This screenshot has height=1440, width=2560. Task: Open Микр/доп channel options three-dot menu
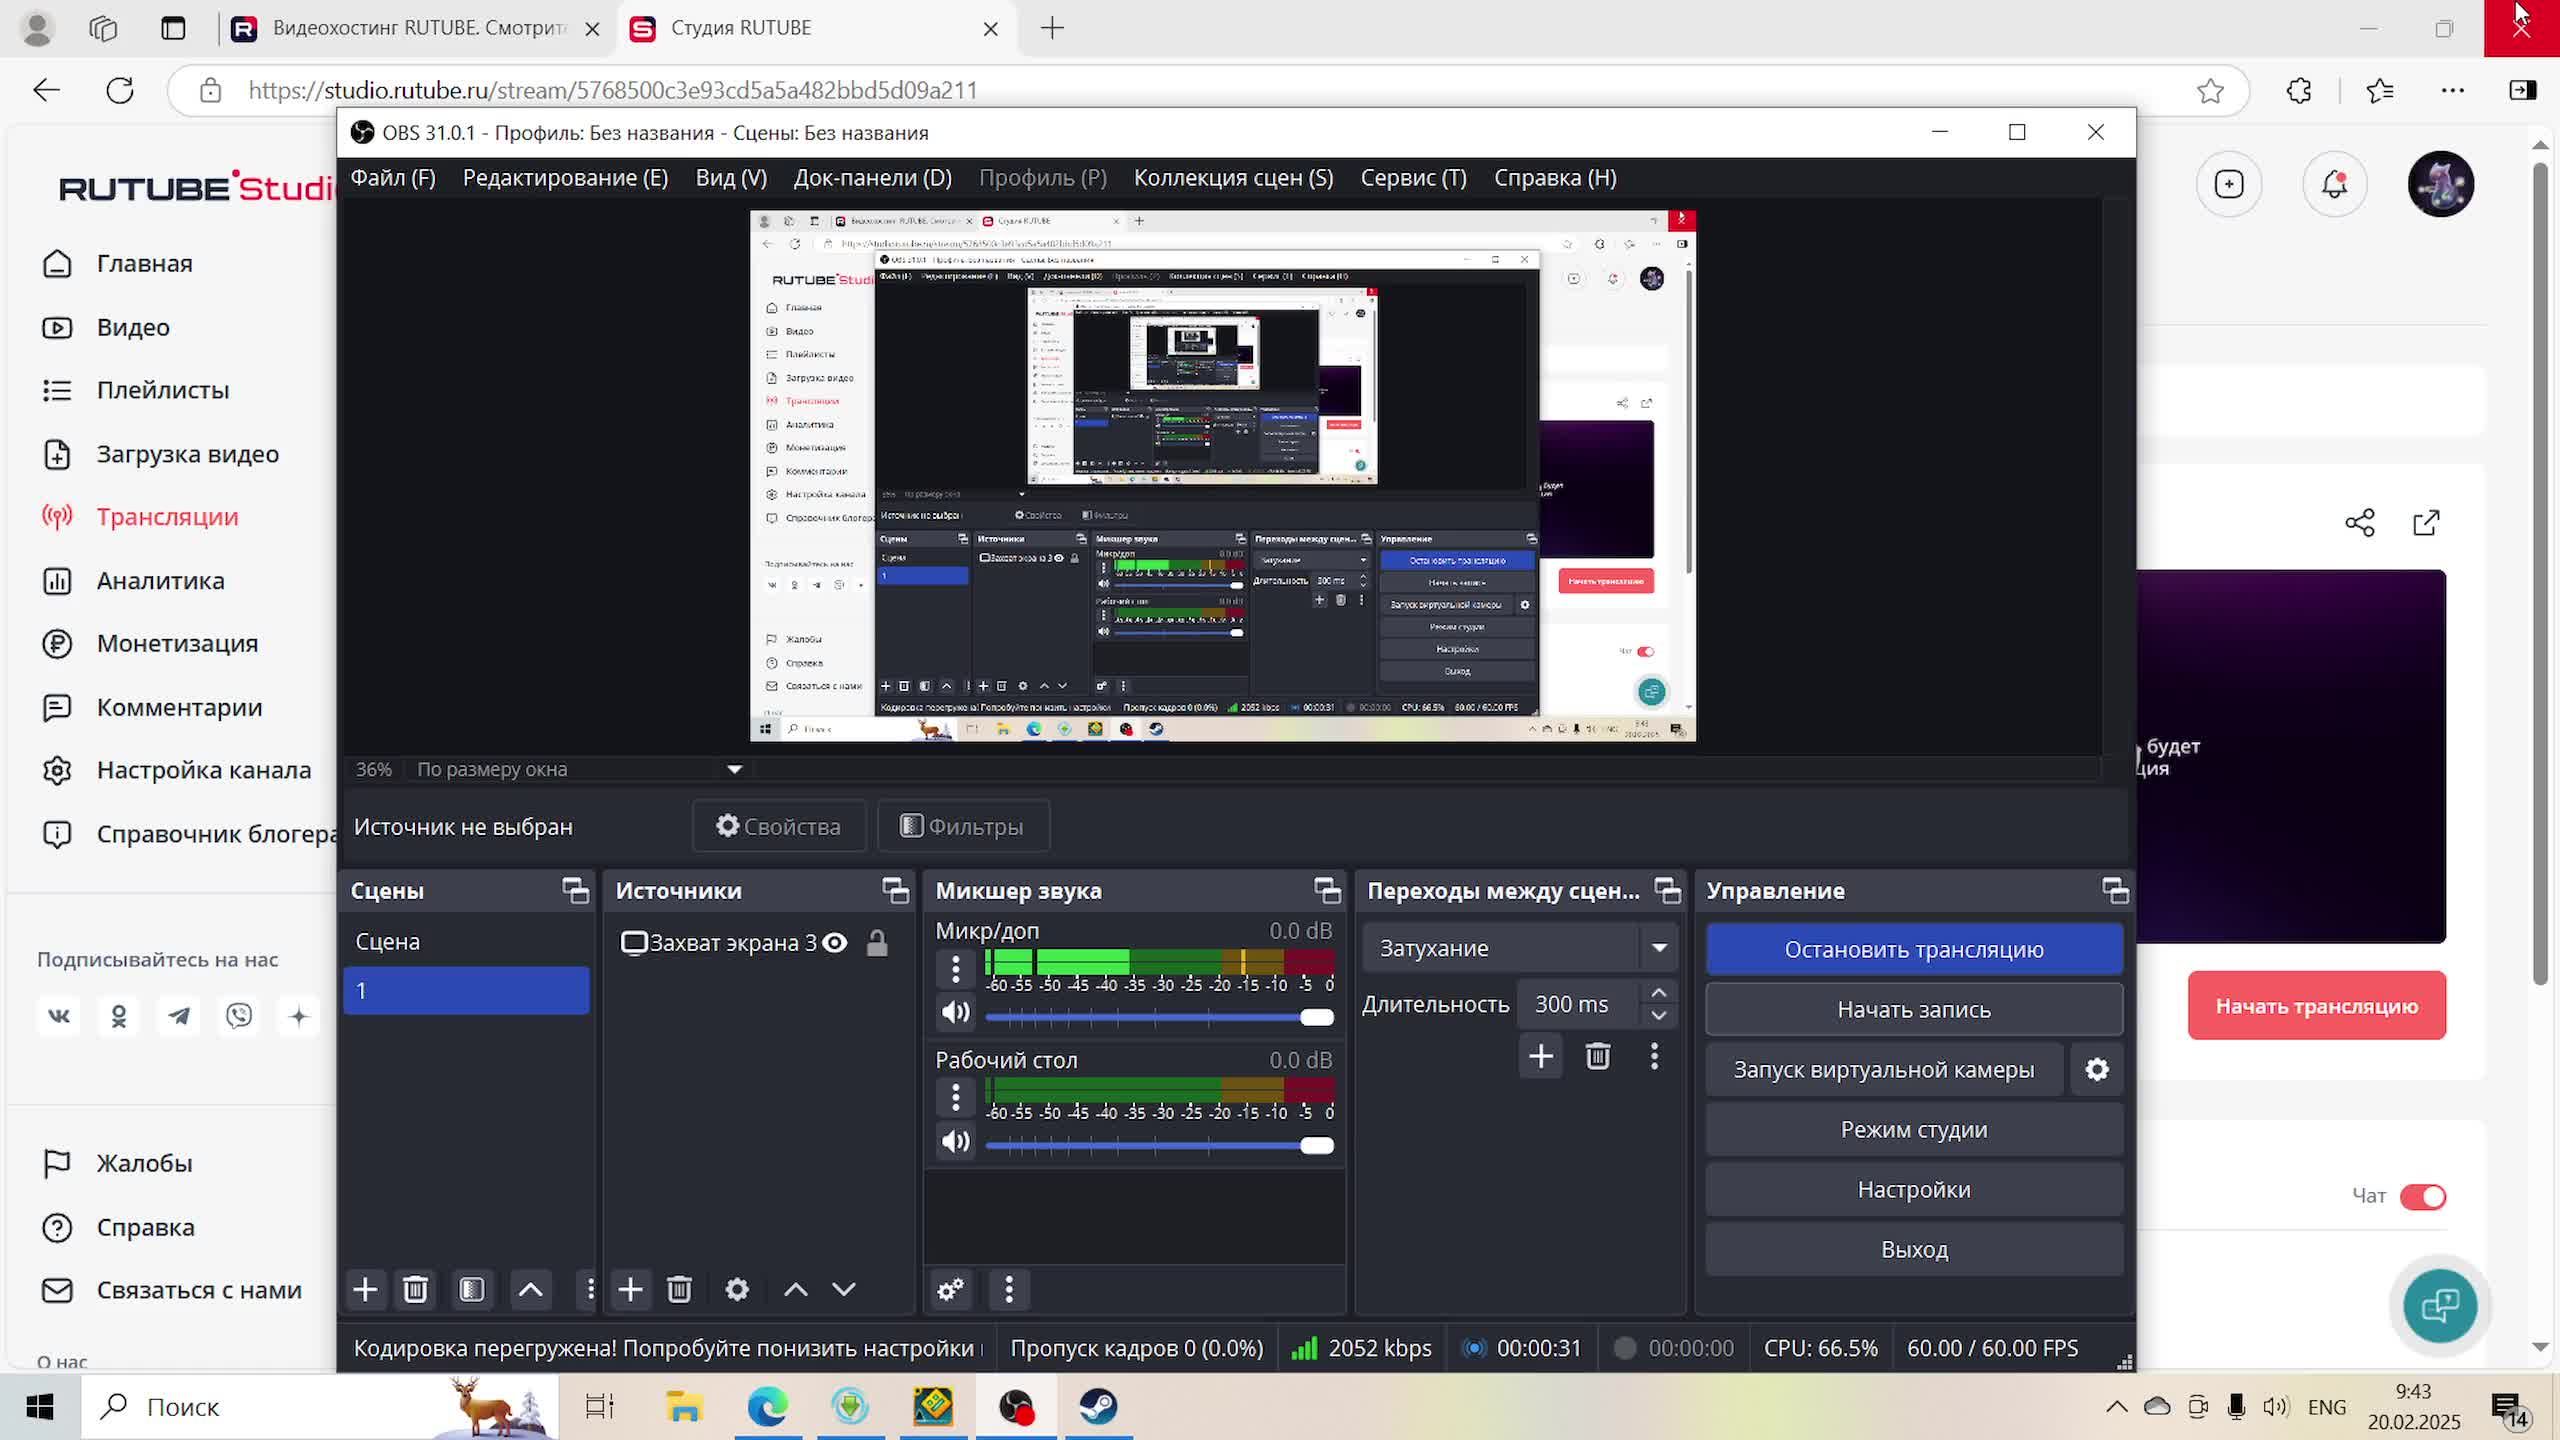(955, 968)
